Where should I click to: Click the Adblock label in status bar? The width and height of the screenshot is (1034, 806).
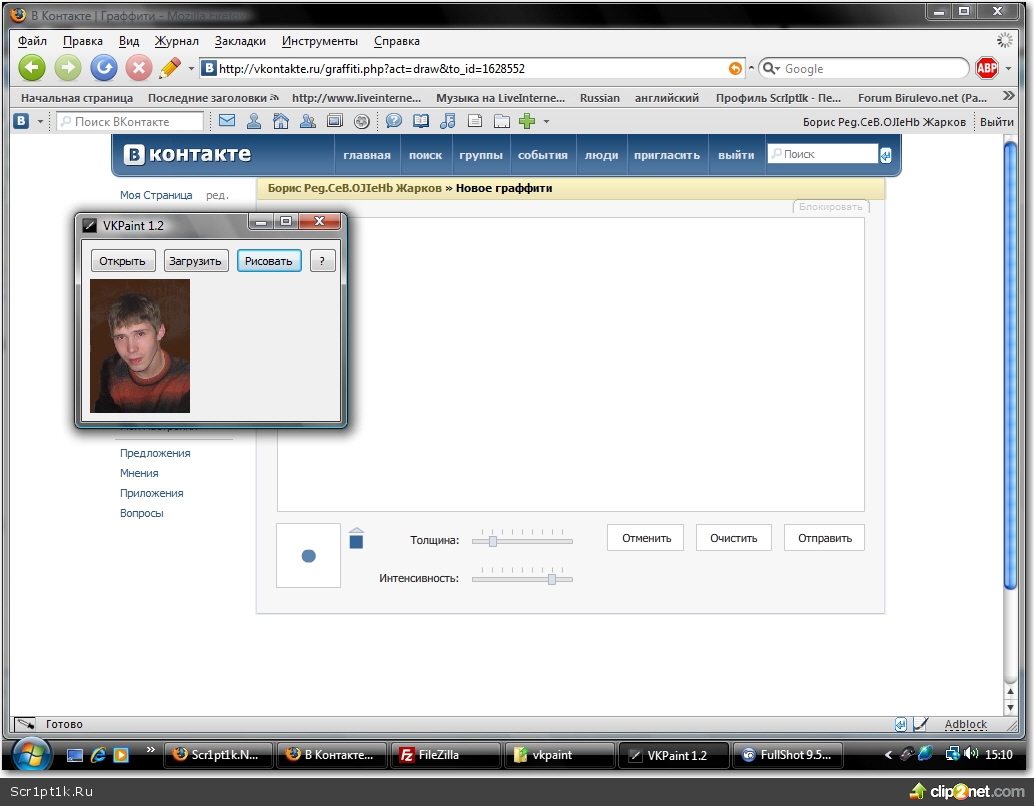(965, 724)
